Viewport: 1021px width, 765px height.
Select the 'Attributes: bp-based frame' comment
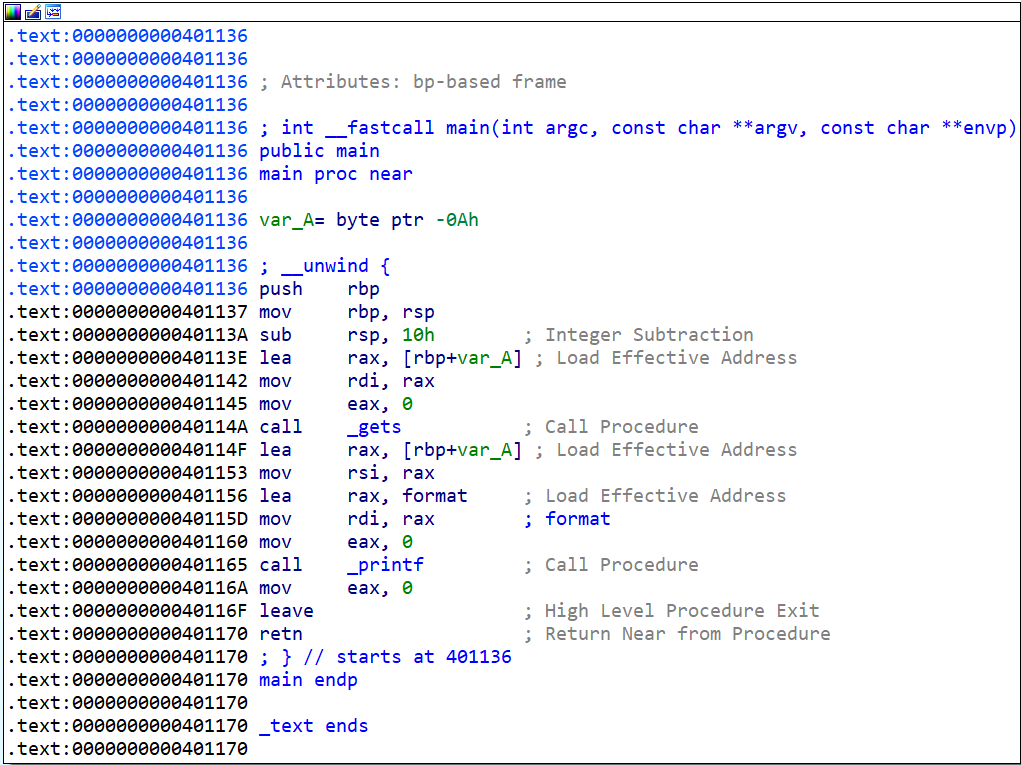point(413,82)
